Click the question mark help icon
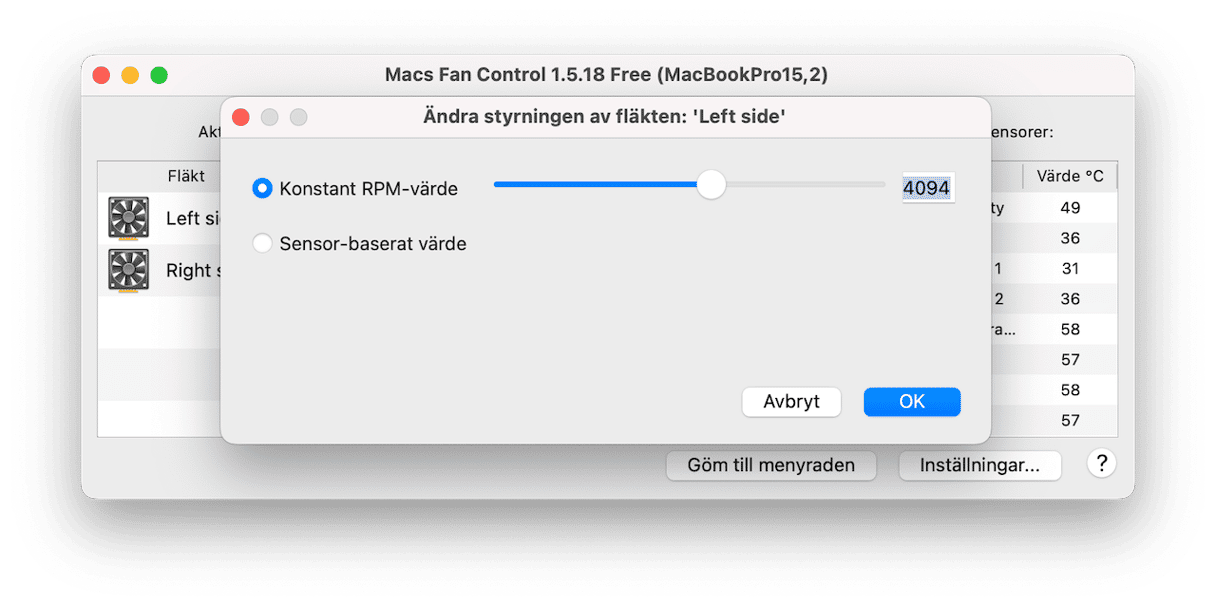This screenshot has height=606, width=1216. [1101, 463]
